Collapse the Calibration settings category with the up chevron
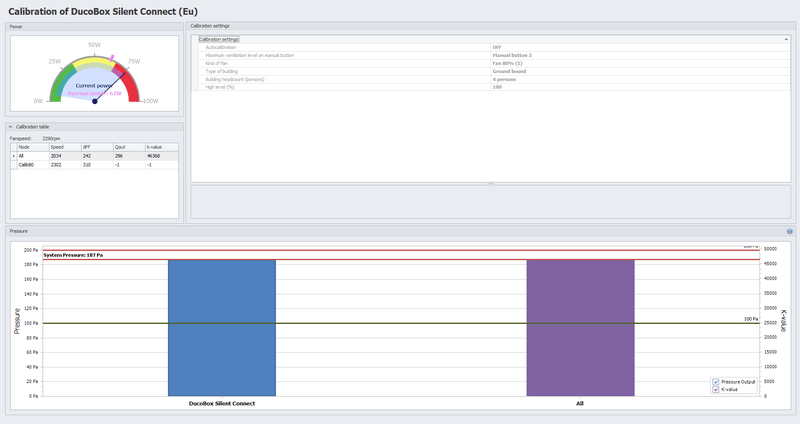800x424 pixels. click(786, 39)
